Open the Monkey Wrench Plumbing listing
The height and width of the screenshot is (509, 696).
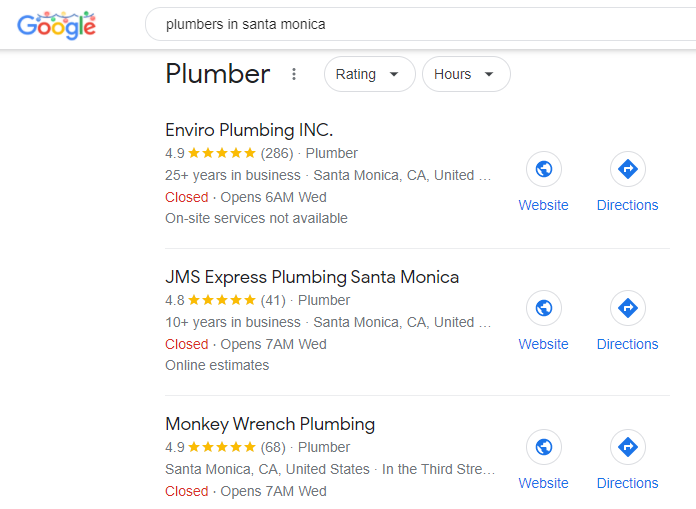[270, 424]
